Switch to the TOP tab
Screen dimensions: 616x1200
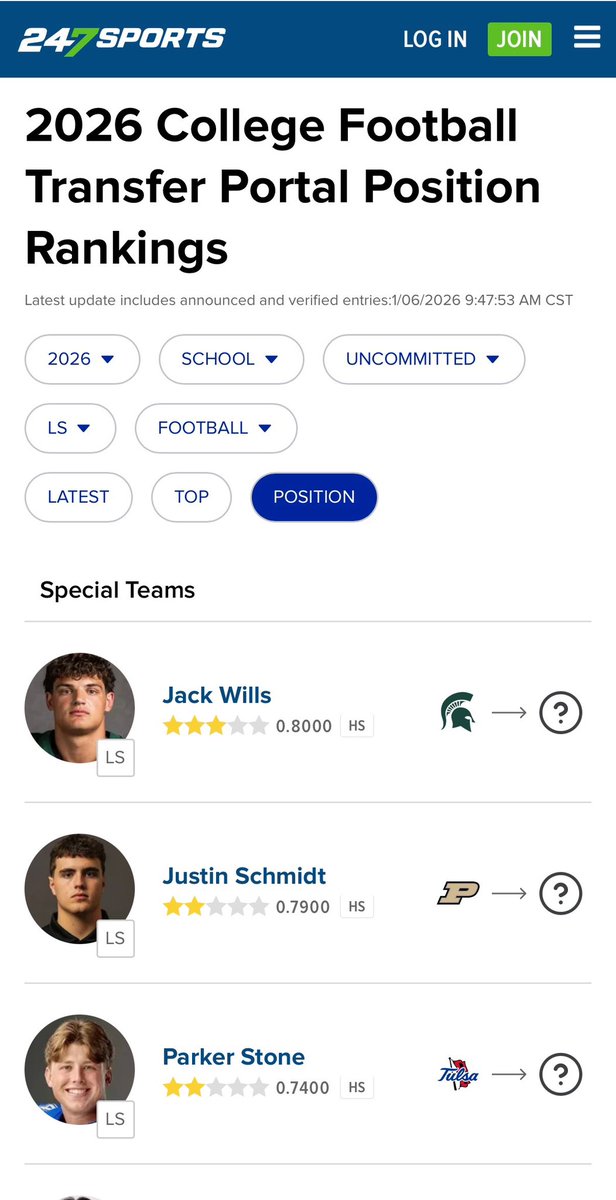(x=191, y=497)
